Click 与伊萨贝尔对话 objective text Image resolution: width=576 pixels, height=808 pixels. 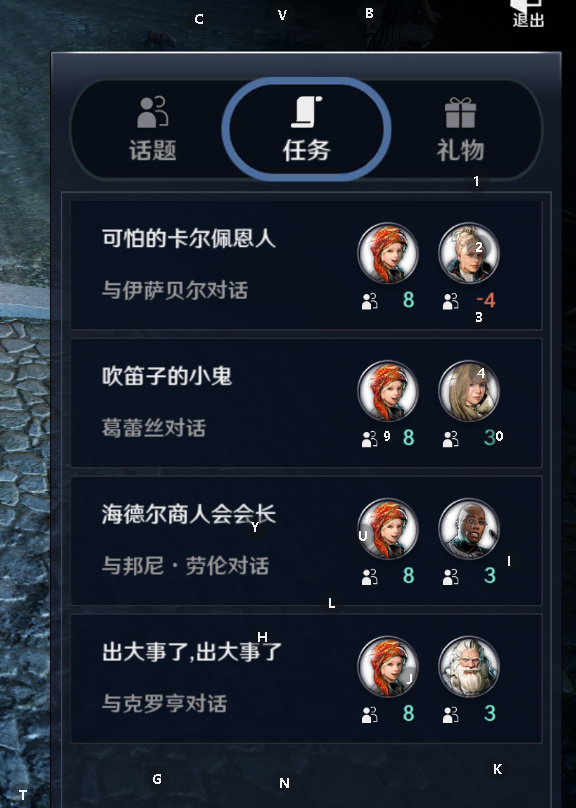[175, 290]
